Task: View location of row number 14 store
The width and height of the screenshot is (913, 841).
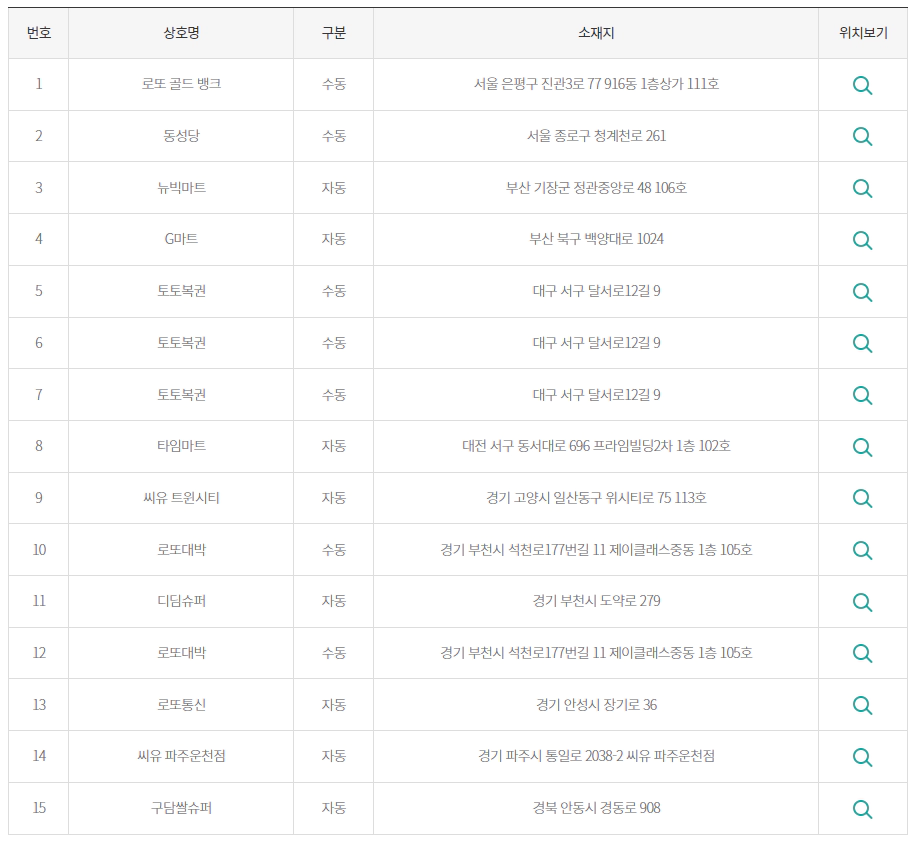Action: click(x=862, y=757)
